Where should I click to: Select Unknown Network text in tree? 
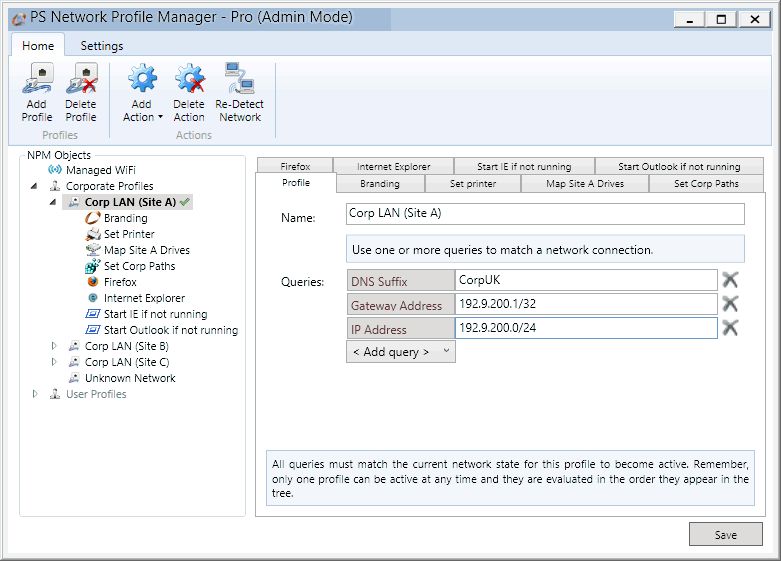tap(130, 378)
